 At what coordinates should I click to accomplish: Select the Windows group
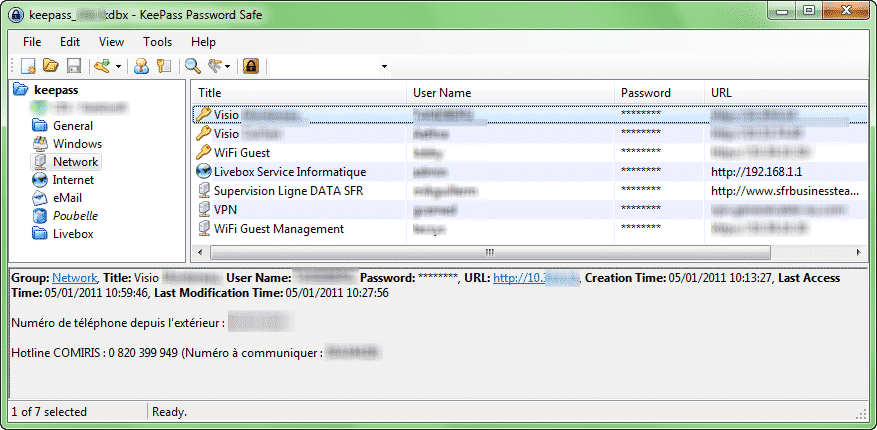77,144
